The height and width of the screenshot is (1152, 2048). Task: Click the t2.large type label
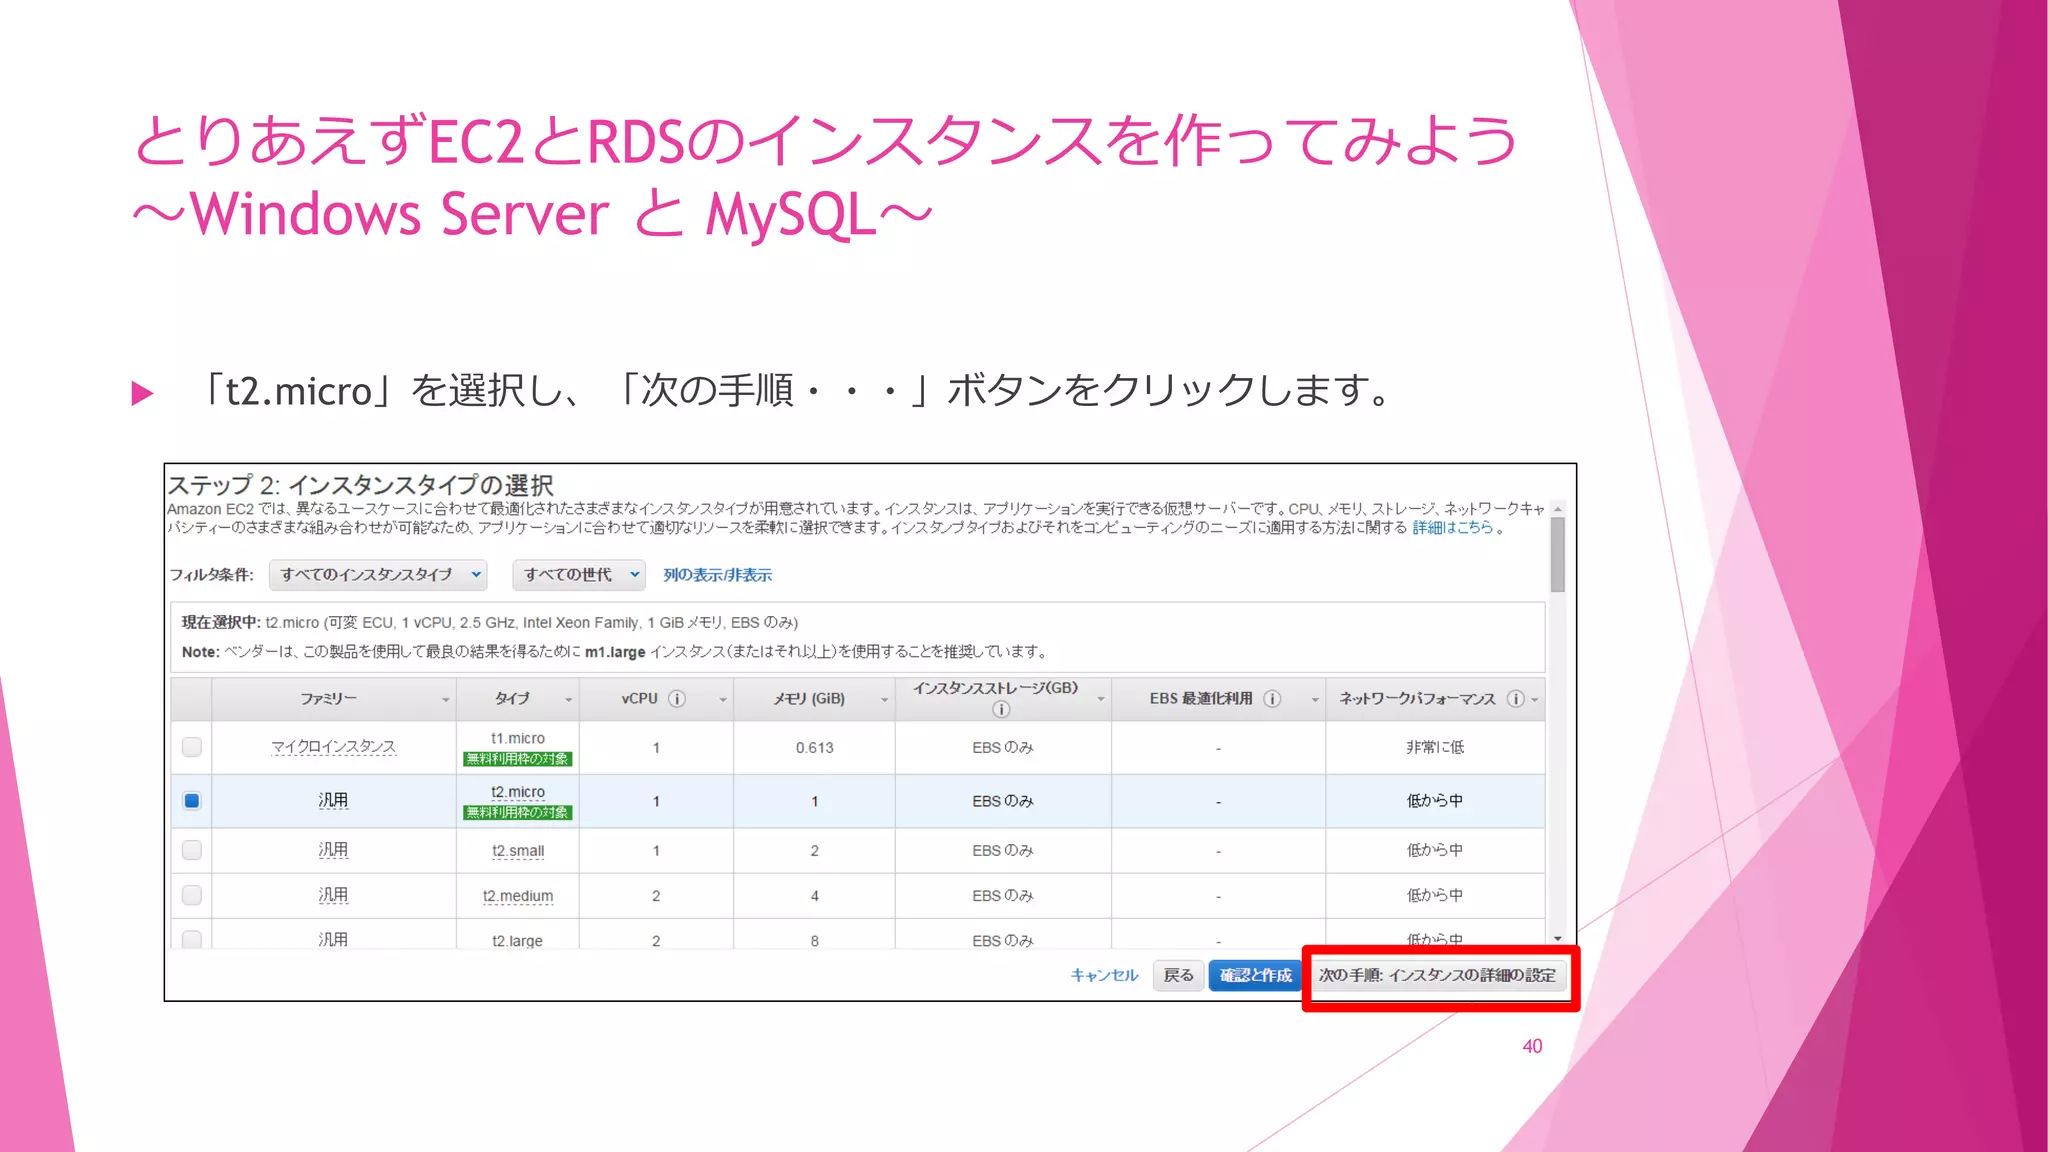(517, 940)
